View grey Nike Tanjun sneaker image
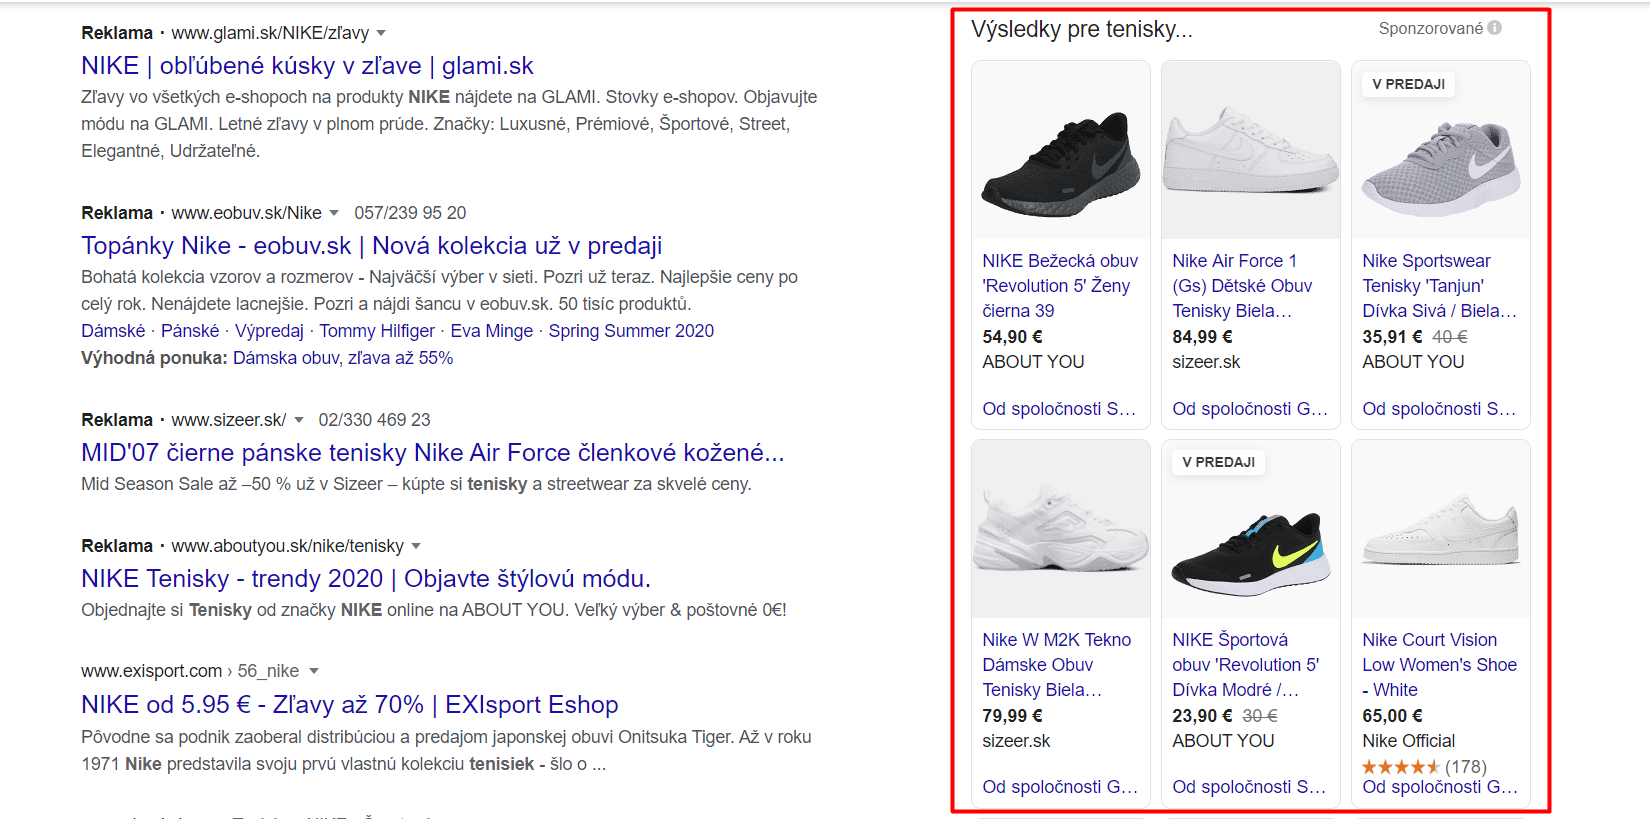This screenshot has width=1650, height=819. click(1441, 150)
